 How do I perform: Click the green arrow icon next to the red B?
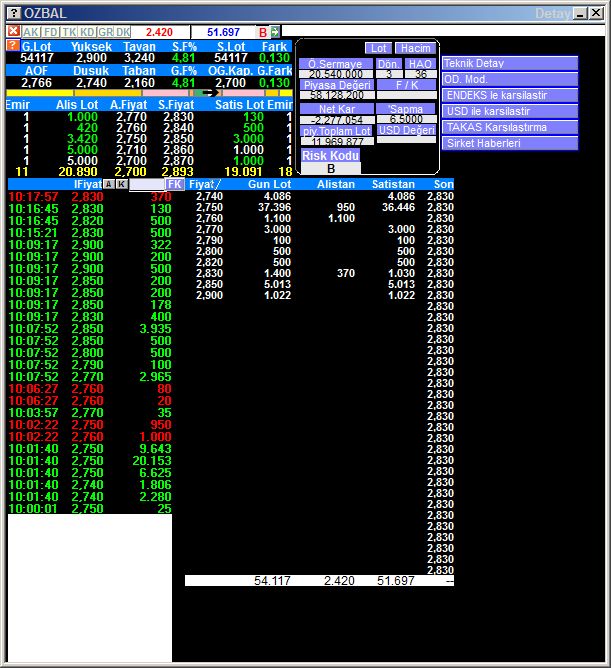coord(275,32)
